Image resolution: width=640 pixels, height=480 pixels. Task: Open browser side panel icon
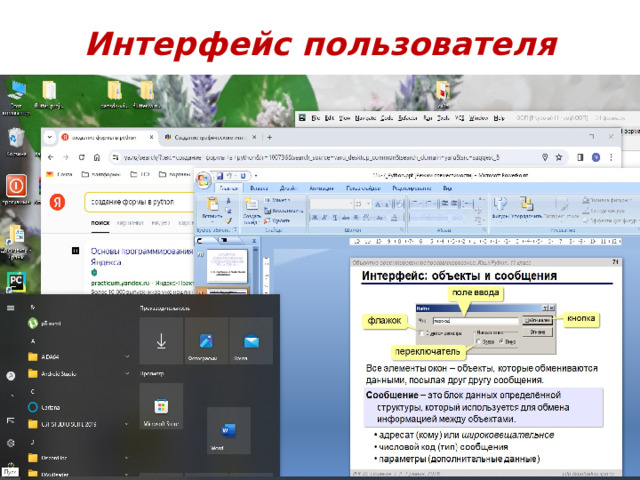pos(580,157)
